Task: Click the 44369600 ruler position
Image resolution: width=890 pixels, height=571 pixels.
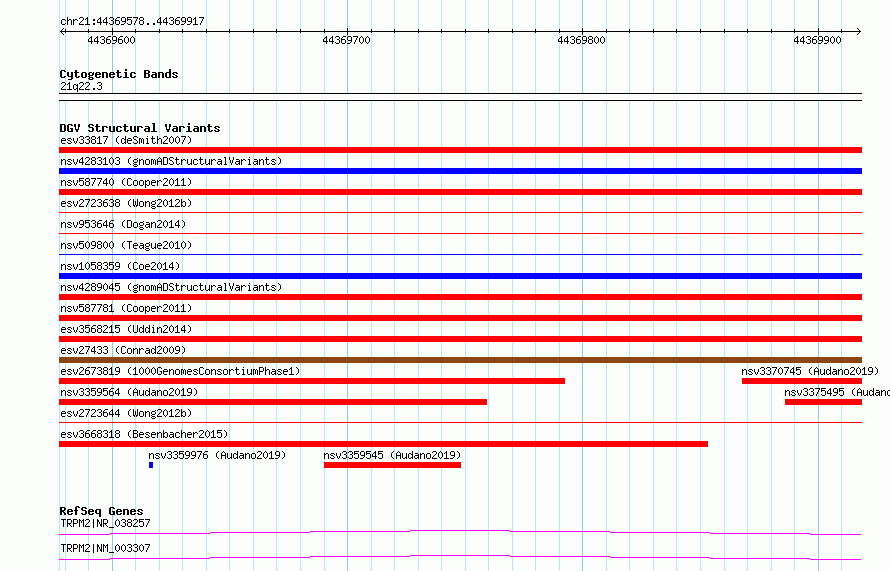Action: pyautogui.click(x=111, y=40)
